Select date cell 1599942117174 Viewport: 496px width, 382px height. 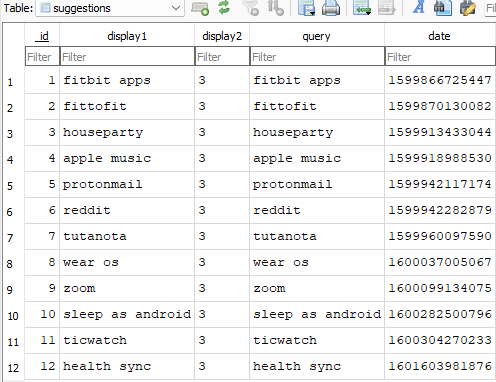[x=440, y=184]
